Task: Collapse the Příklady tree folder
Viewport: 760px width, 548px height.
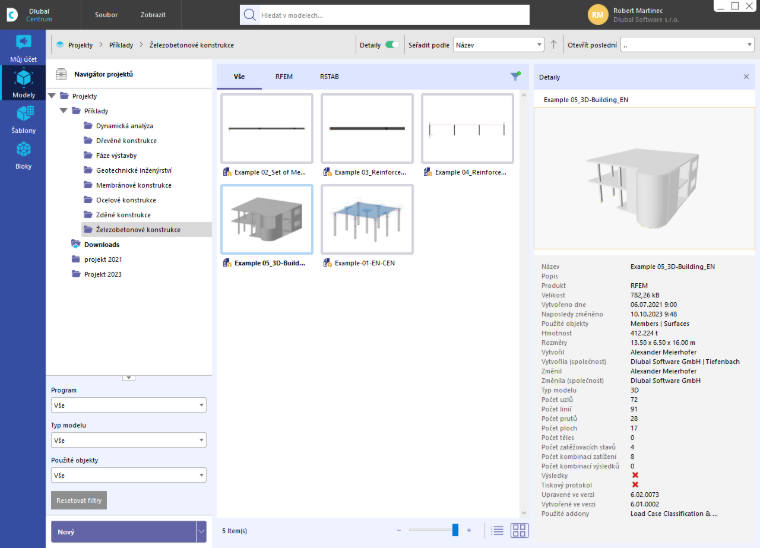Action: coord(63,110)
